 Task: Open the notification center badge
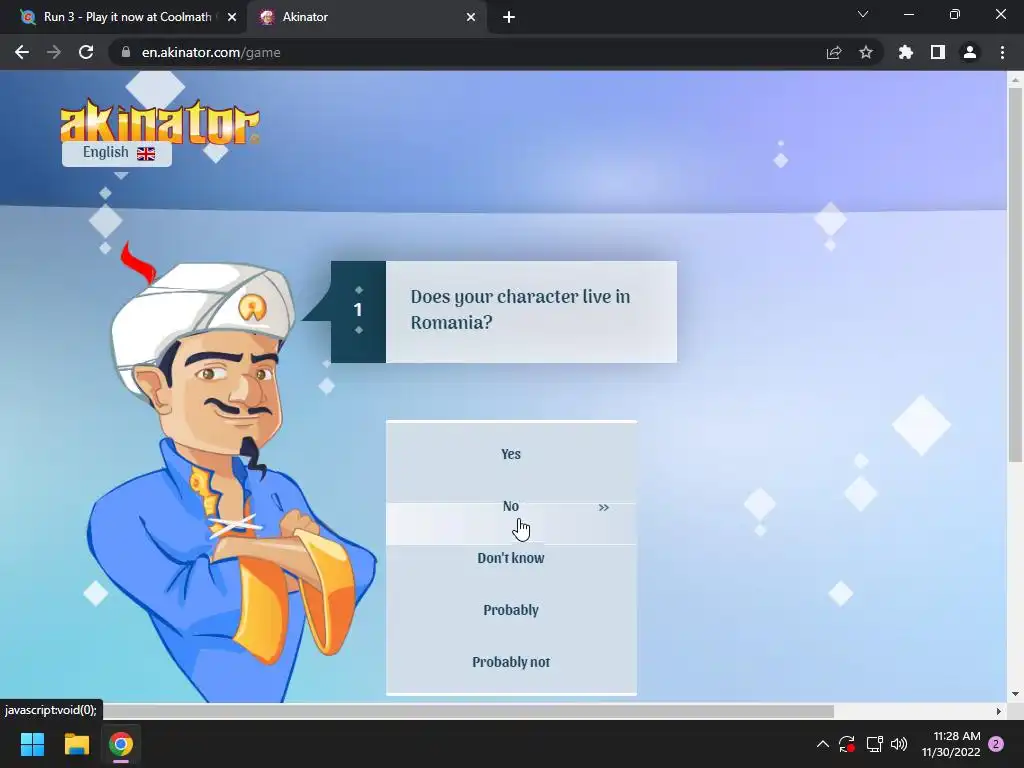pos(996,744)
